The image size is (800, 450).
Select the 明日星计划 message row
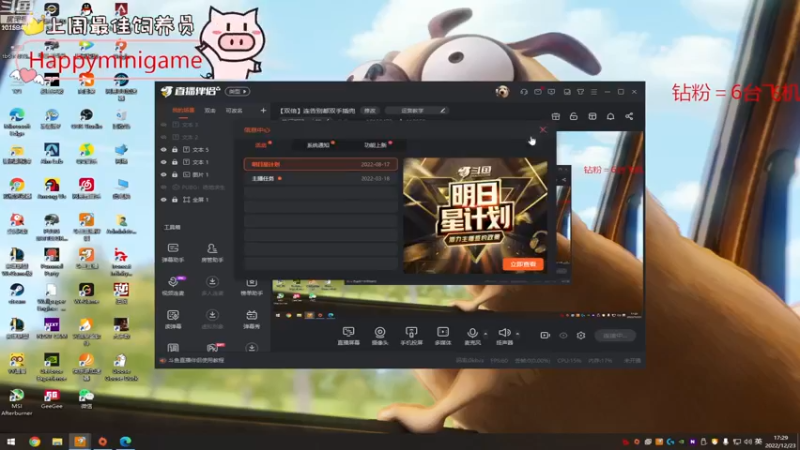320,164
